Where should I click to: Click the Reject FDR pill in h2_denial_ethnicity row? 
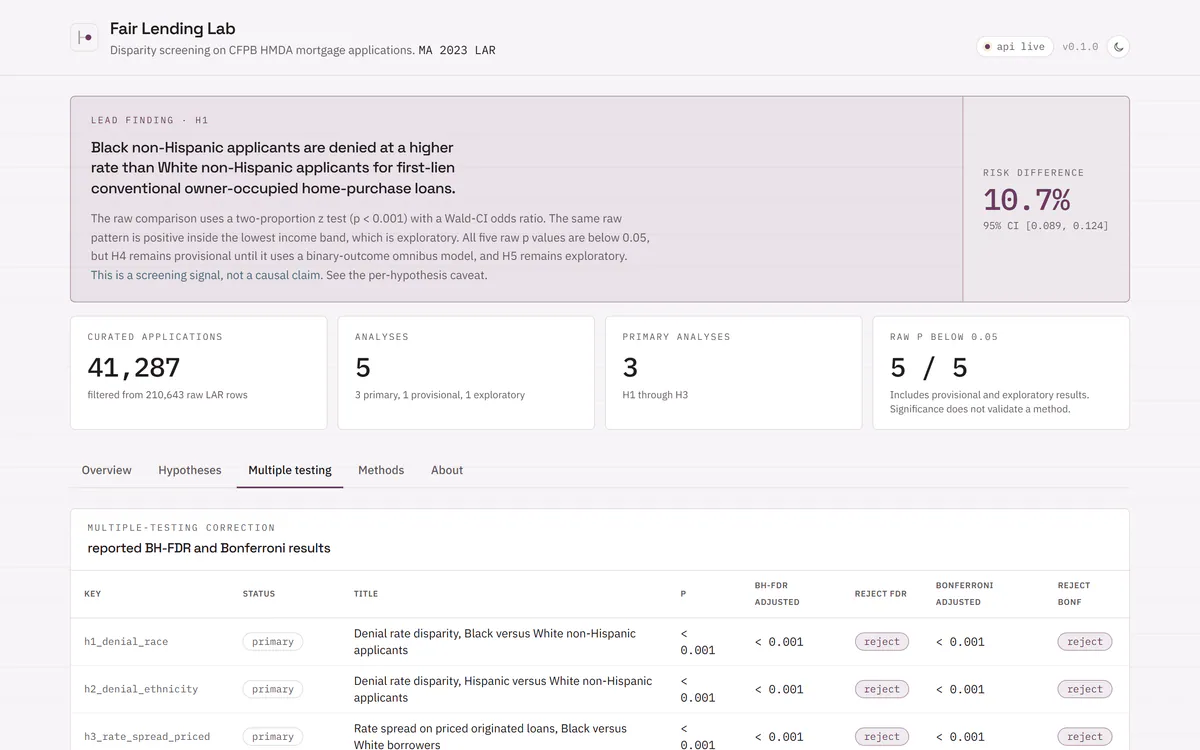(882, 689)
